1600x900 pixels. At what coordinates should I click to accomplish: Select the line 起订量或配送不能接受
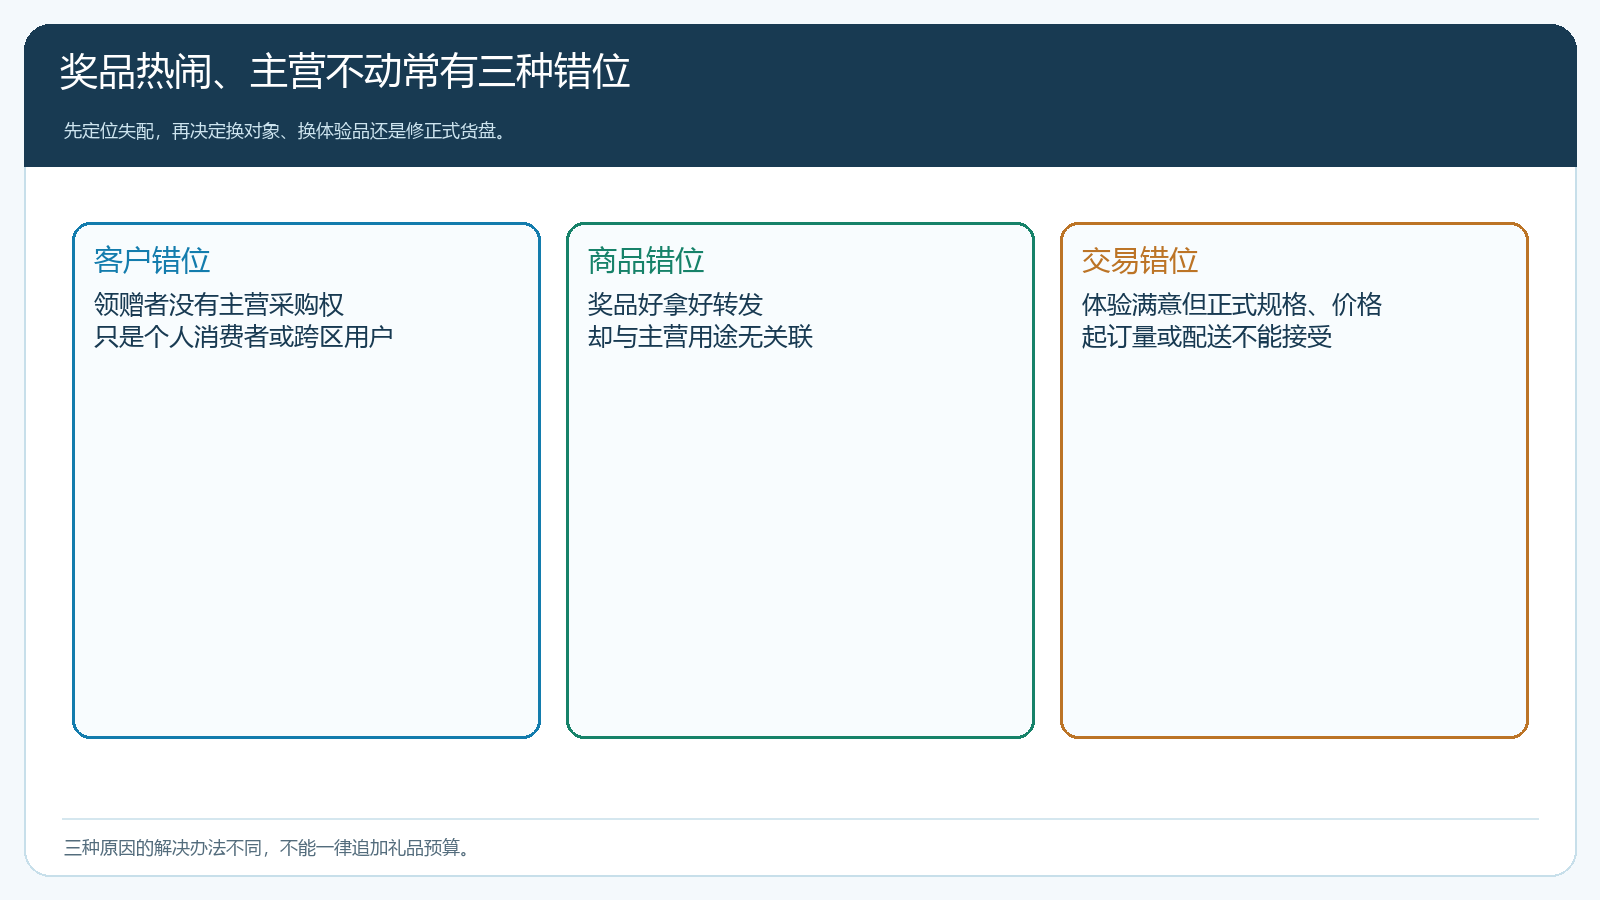[1207, 337]
